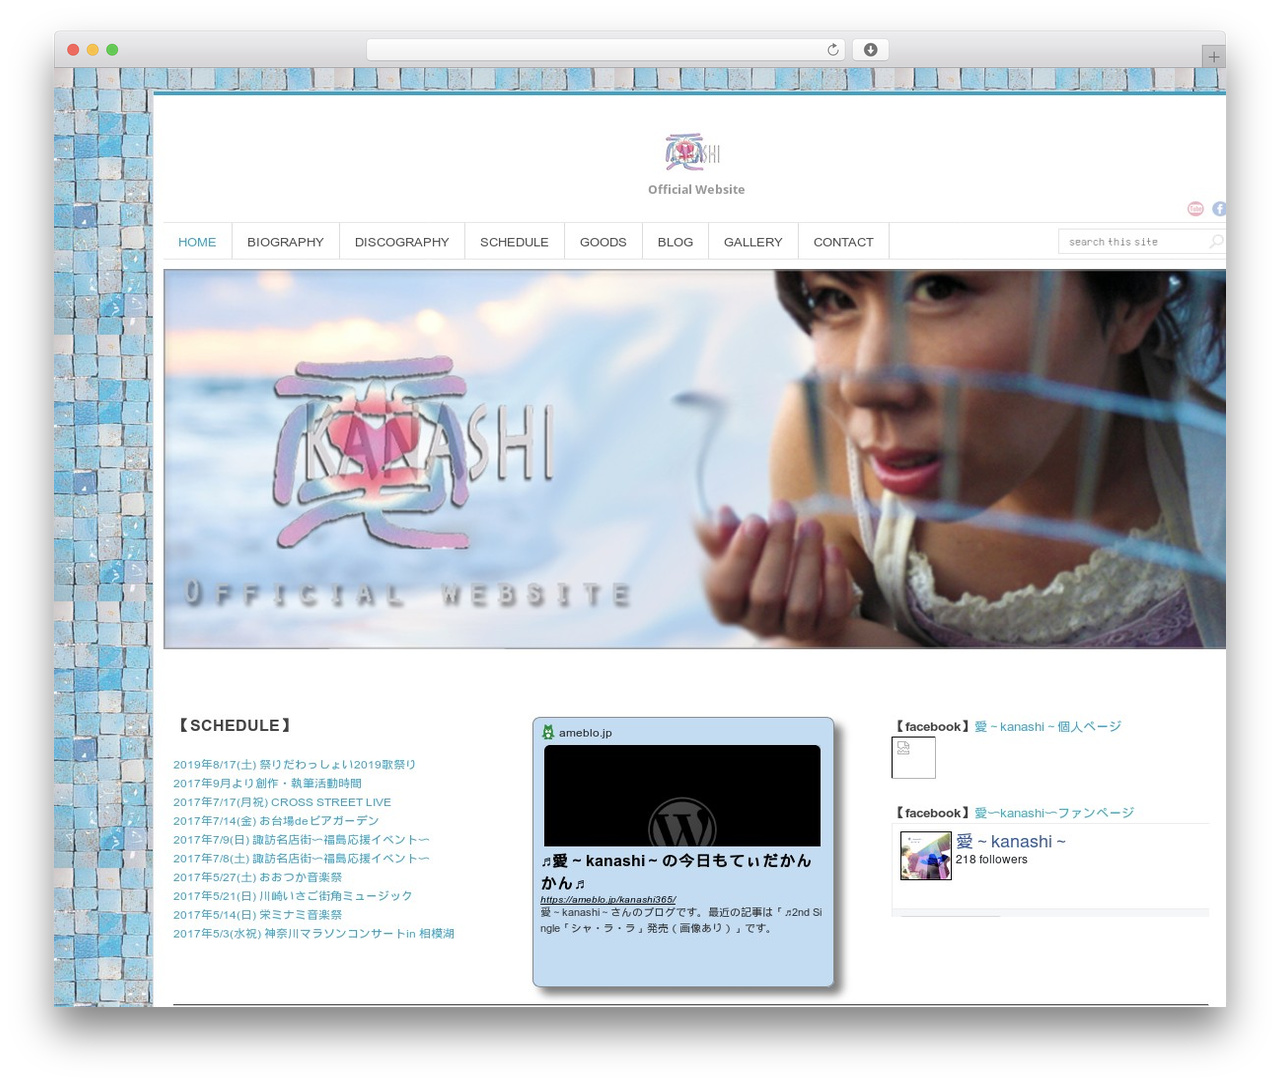The height and width of the screenshot is (1084, 1280).
Task: Open the 愛〜kanashi〜ファンページ facebook link
Action: coord(1054,813)
